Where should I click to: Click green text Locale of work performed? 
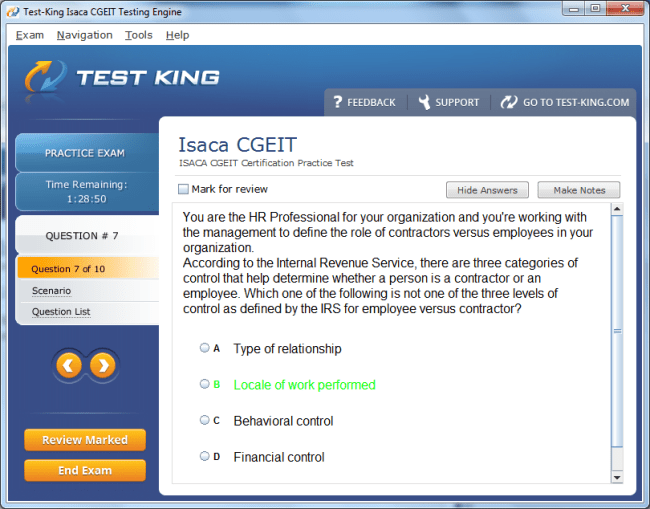click(x=305, y=385)
